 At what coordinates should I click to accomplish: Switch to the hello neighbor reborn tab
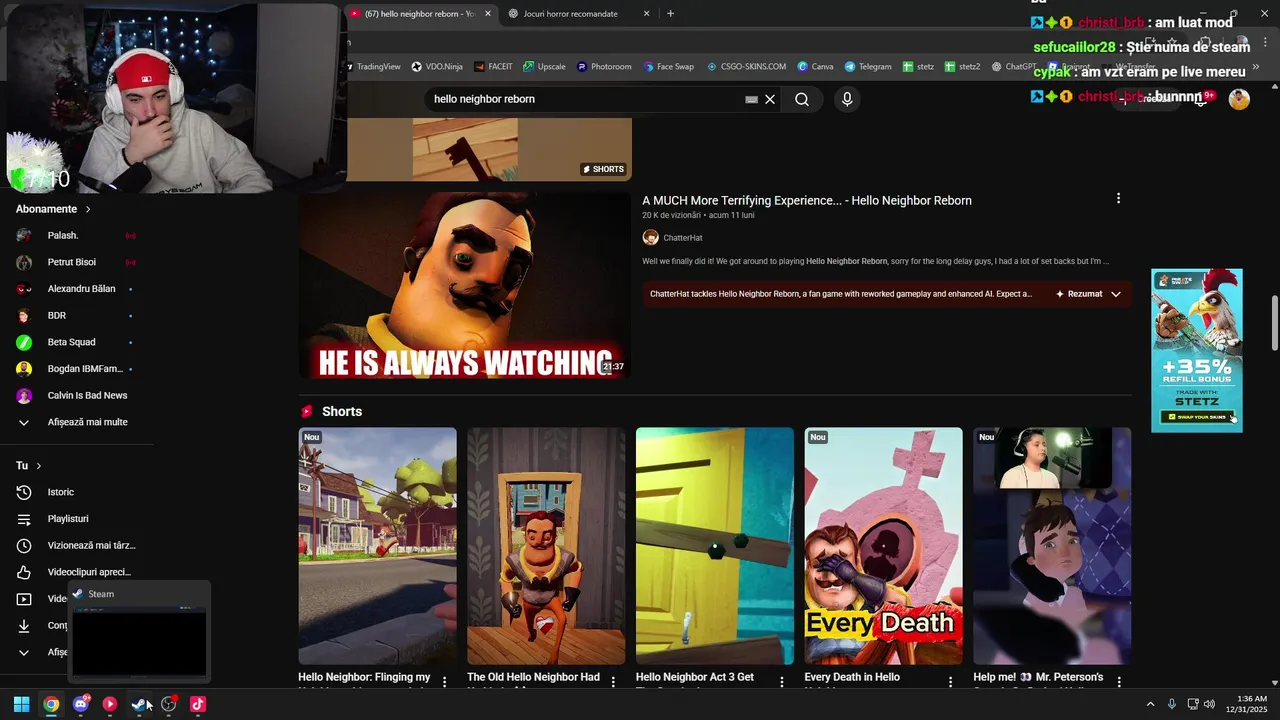[420, 14]
